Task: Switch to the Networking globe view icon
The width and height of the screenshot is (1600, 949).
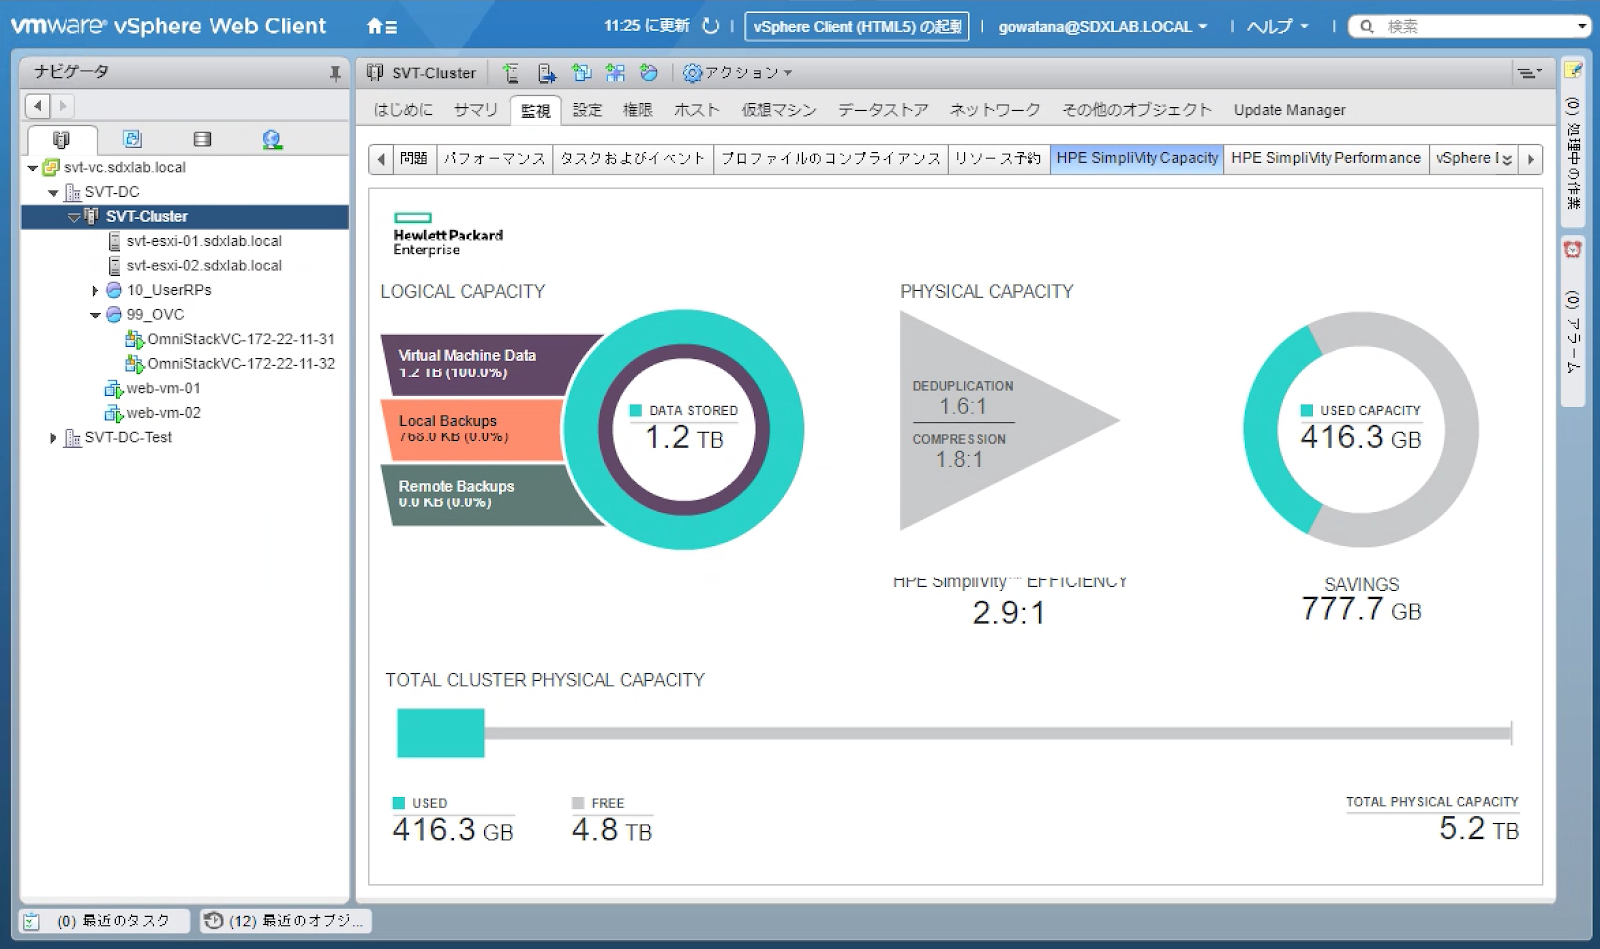Action: [272, 139]
